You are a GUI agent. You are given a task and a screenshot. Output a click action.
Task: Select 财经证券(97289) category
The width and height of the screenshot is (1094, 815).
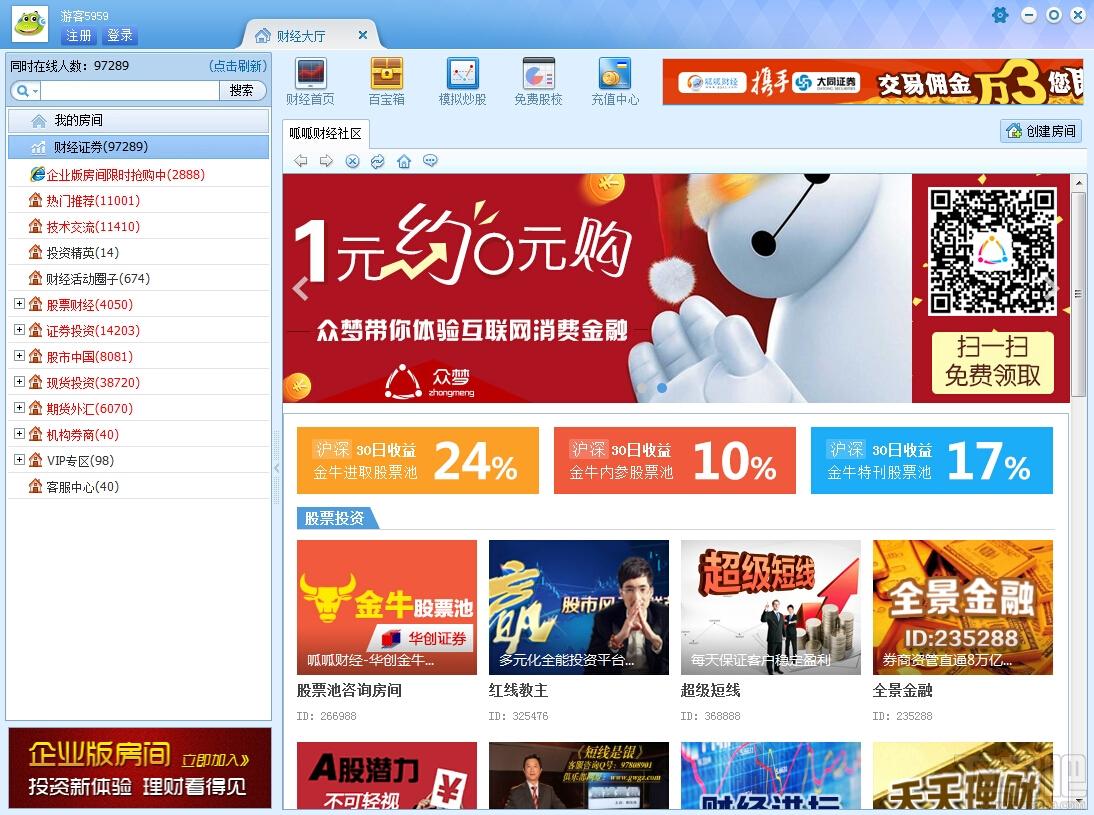click(x=138, y=147)
